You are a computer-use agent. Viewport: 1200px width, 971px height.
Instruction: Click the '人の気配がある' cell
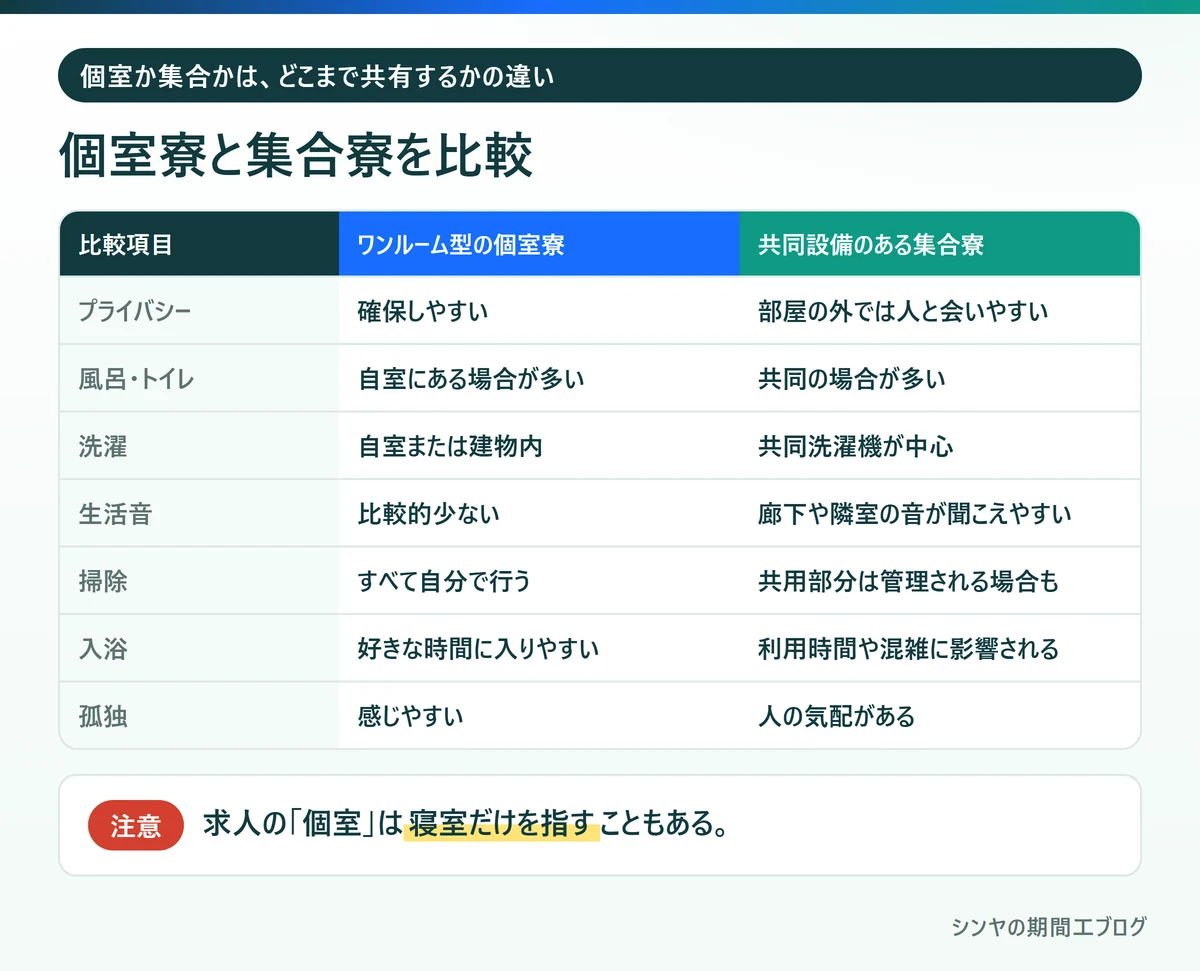pos(940,716)
